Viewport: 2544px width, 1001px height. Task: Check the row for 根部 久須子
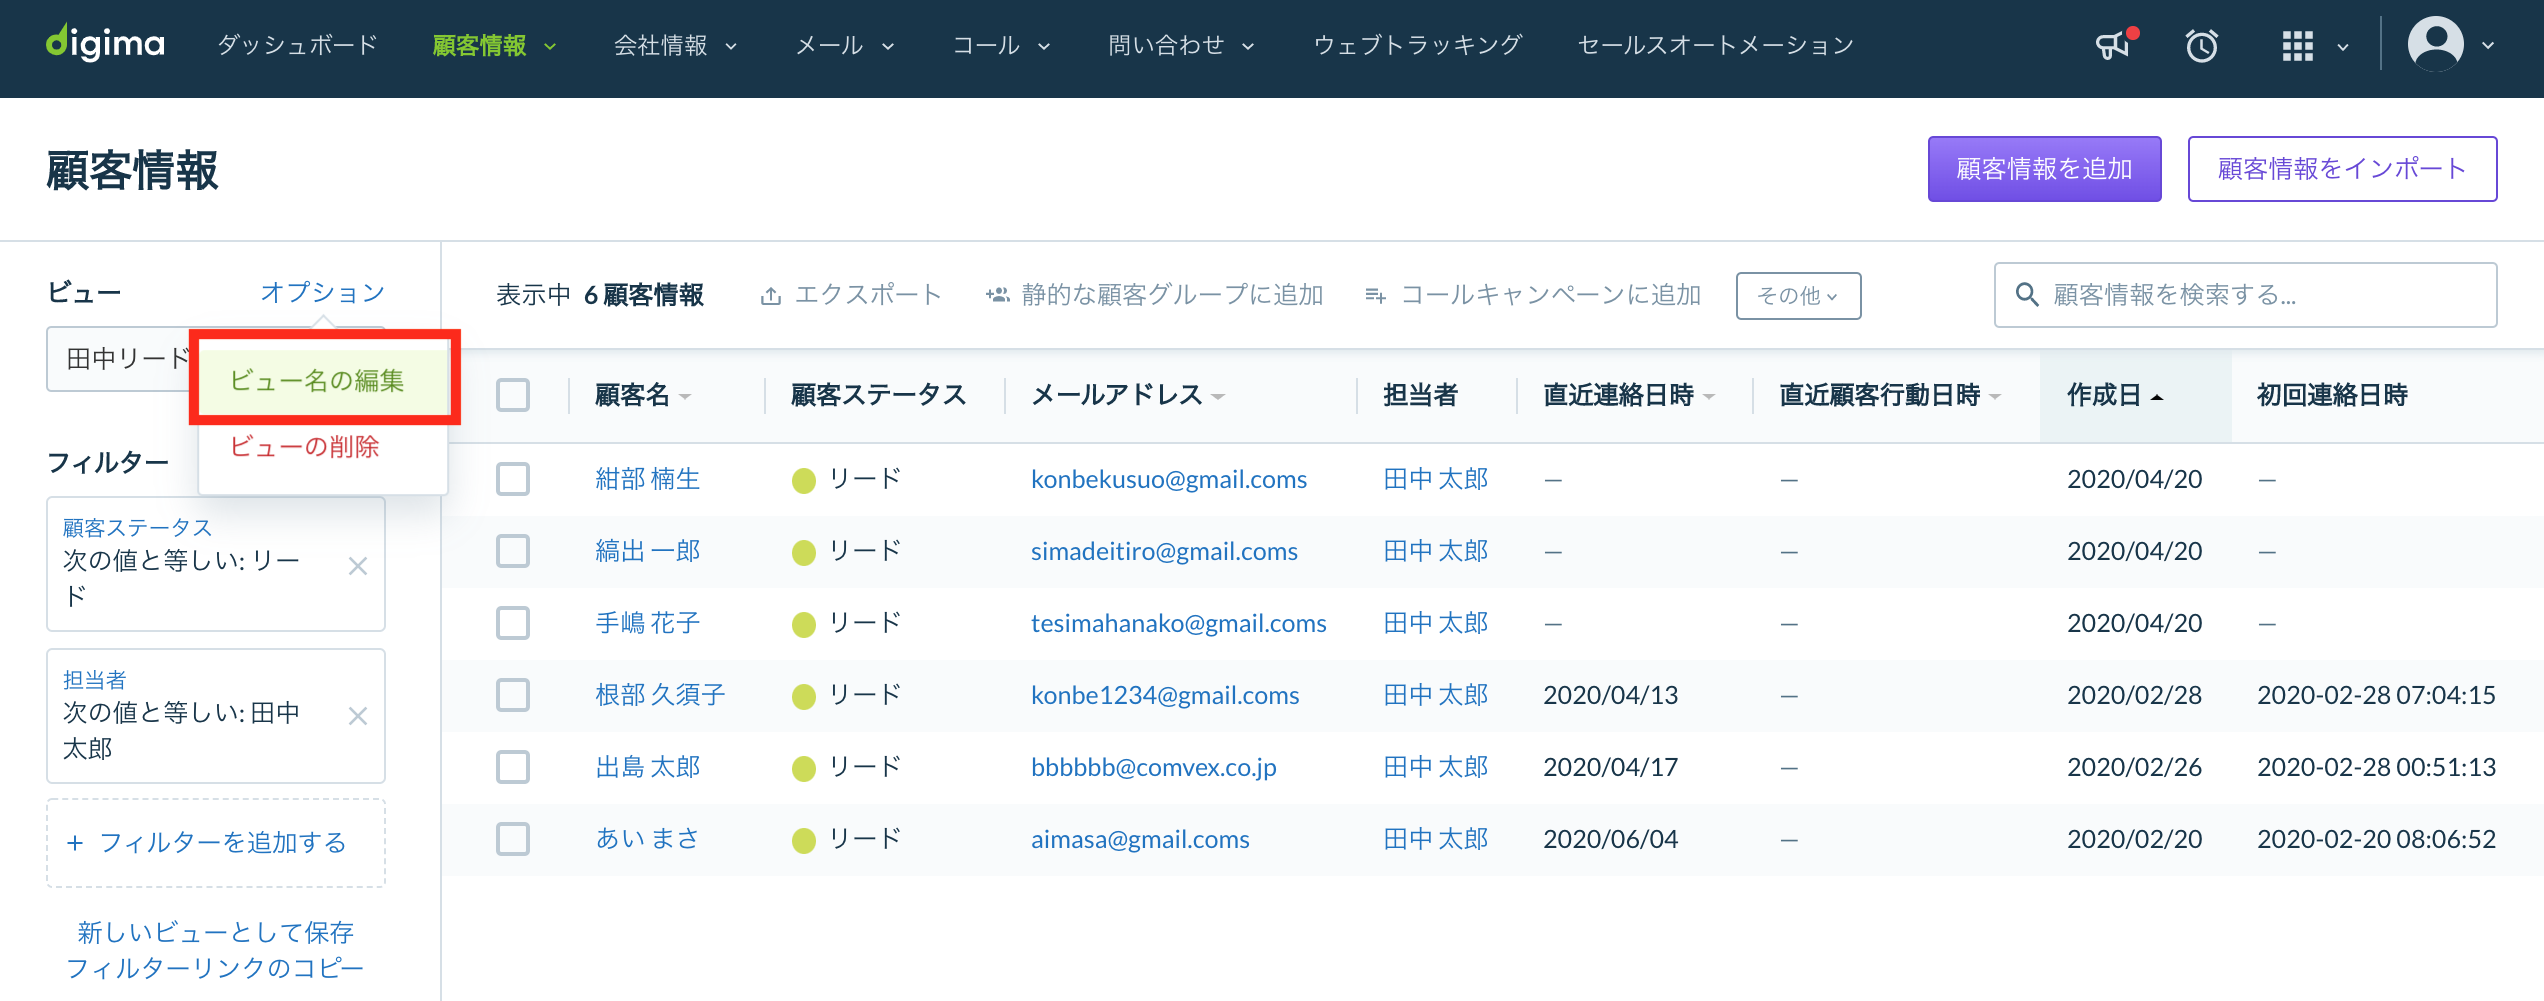point(513,695)
